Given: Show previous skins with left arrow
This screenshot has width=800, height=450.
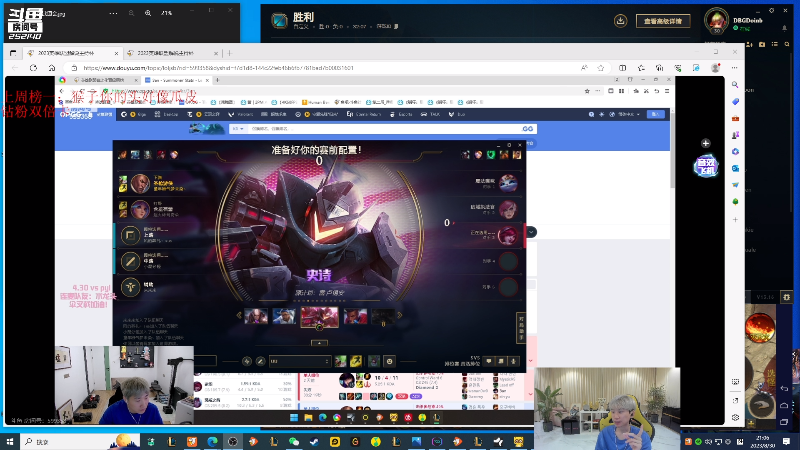Looking at the screenshot, I should pos(239,315).
